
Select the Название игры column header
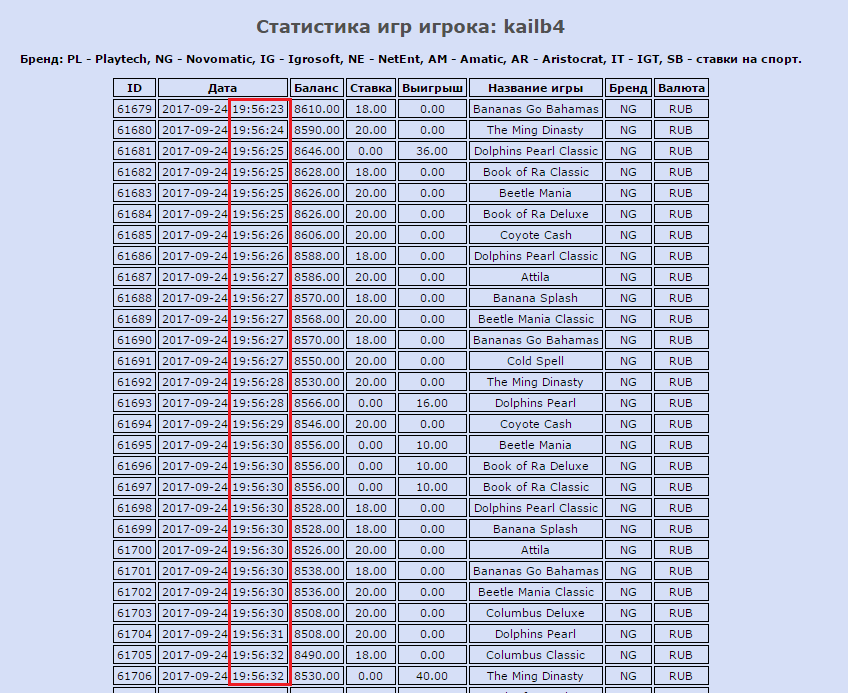click(x=536, y=88)
